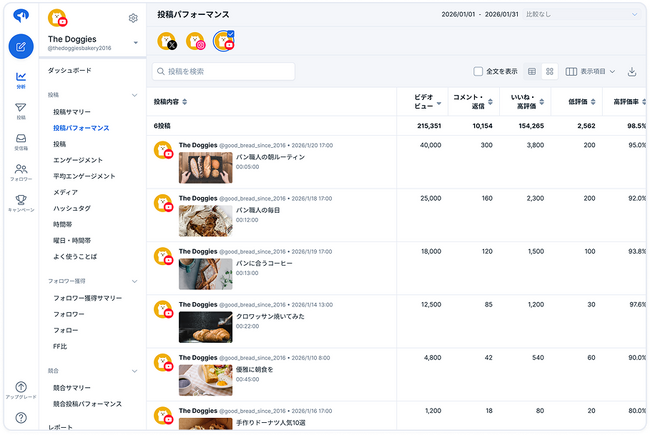Viewport: 650px width, 436px height.
Task: Open the help question mark icon
Action: pos(20,417)
